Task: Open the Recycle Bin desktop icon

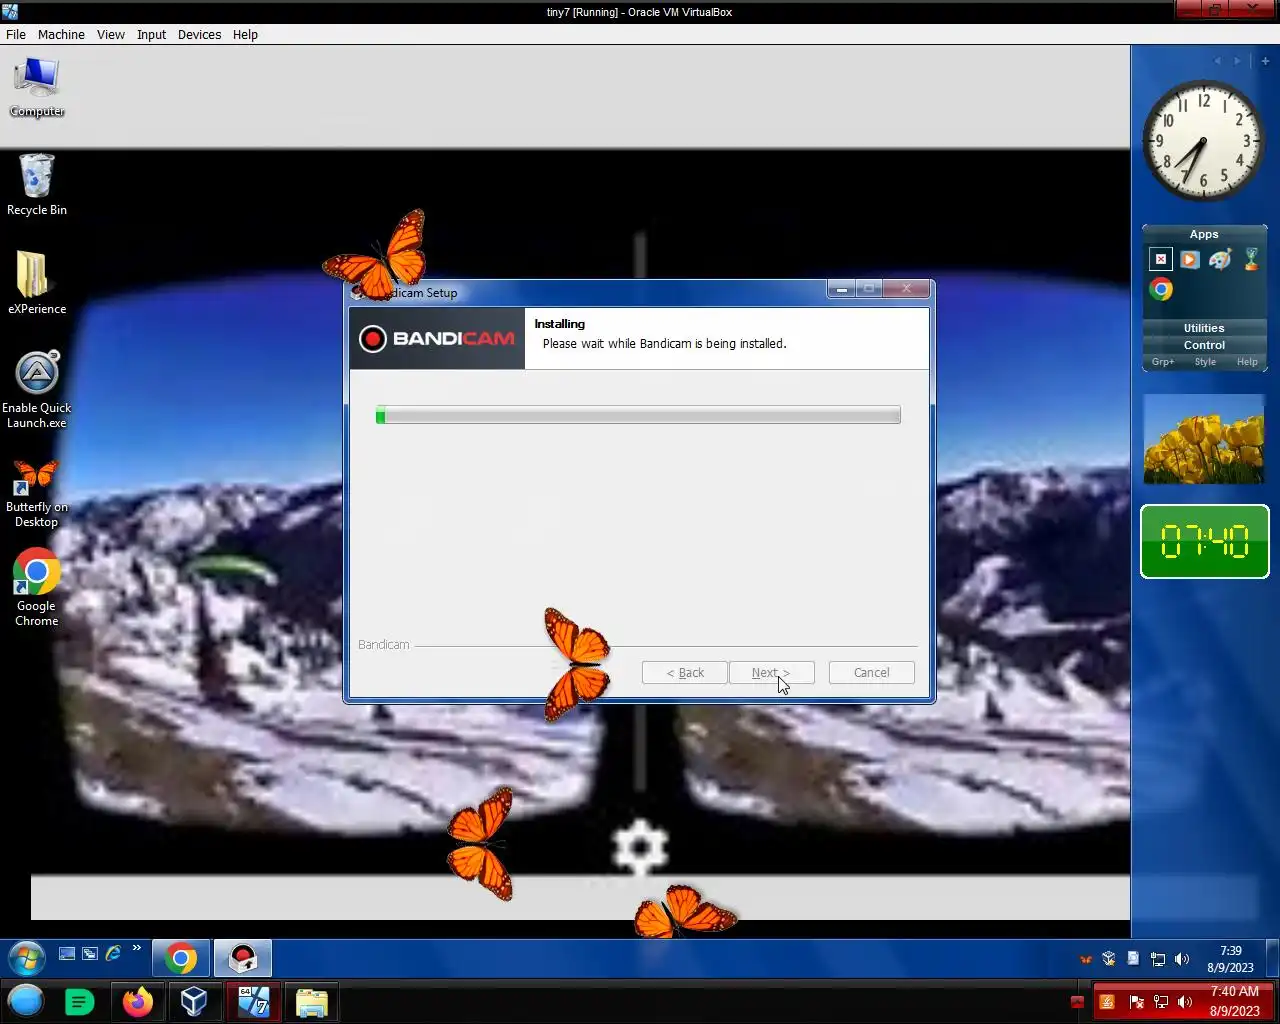Action: tap(37, 185)
